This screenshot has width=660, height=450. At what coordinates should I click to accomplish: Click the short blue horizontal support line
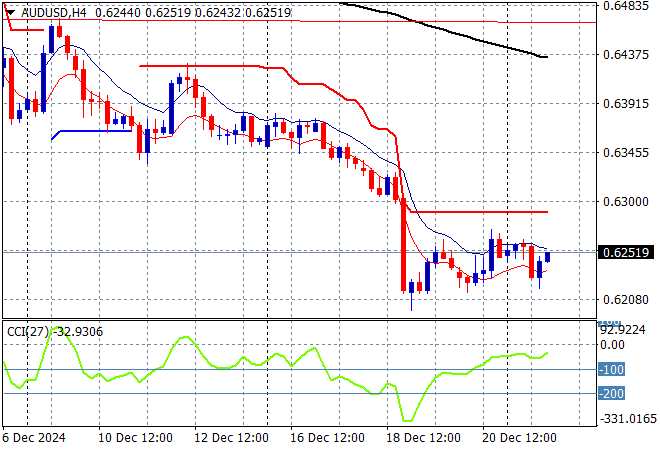coord(92,132)
